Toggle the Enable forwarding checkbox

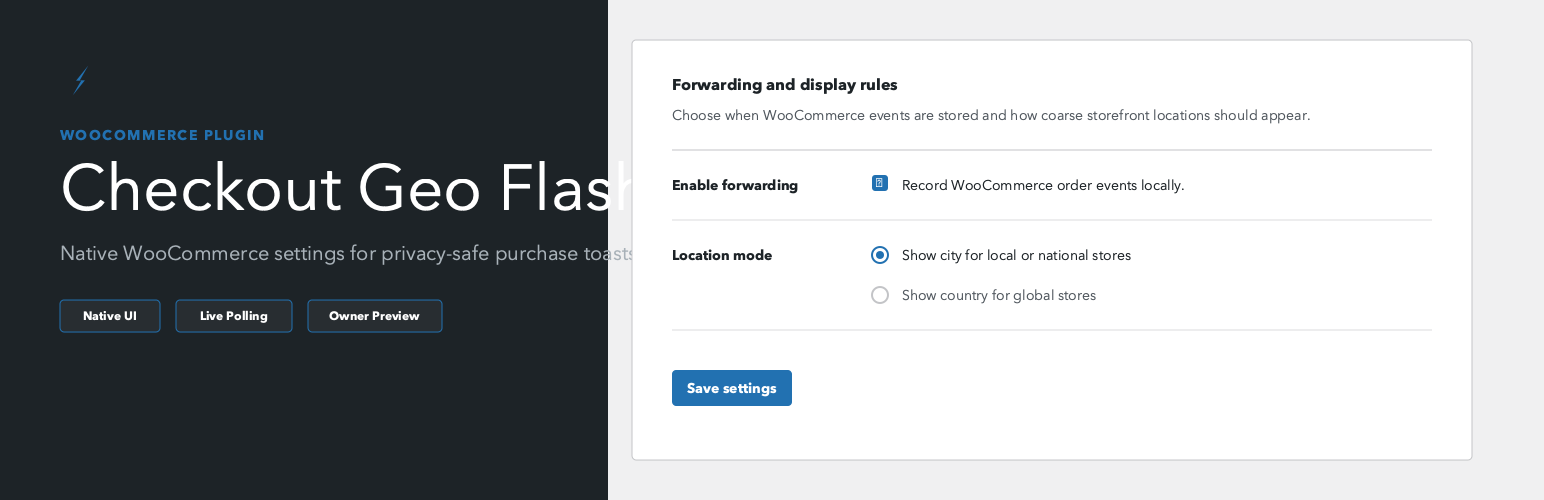880,184
